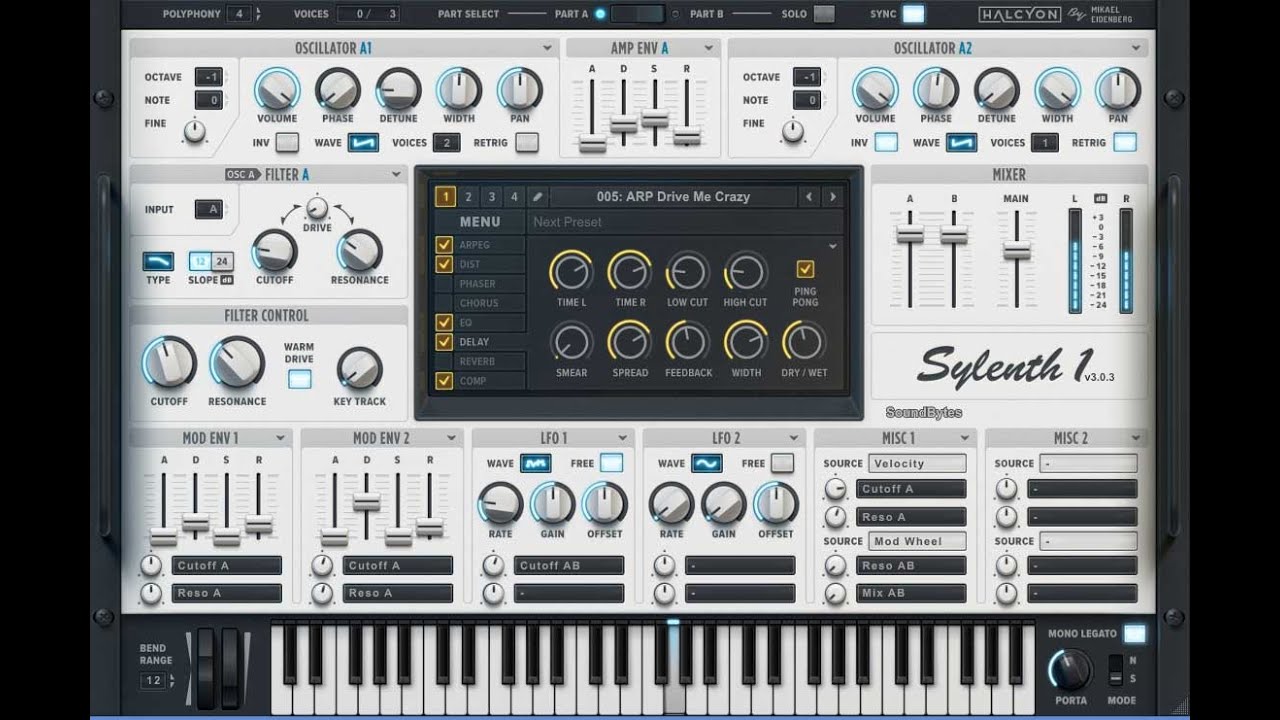Open the LFO 2 header dropdown

794,438
